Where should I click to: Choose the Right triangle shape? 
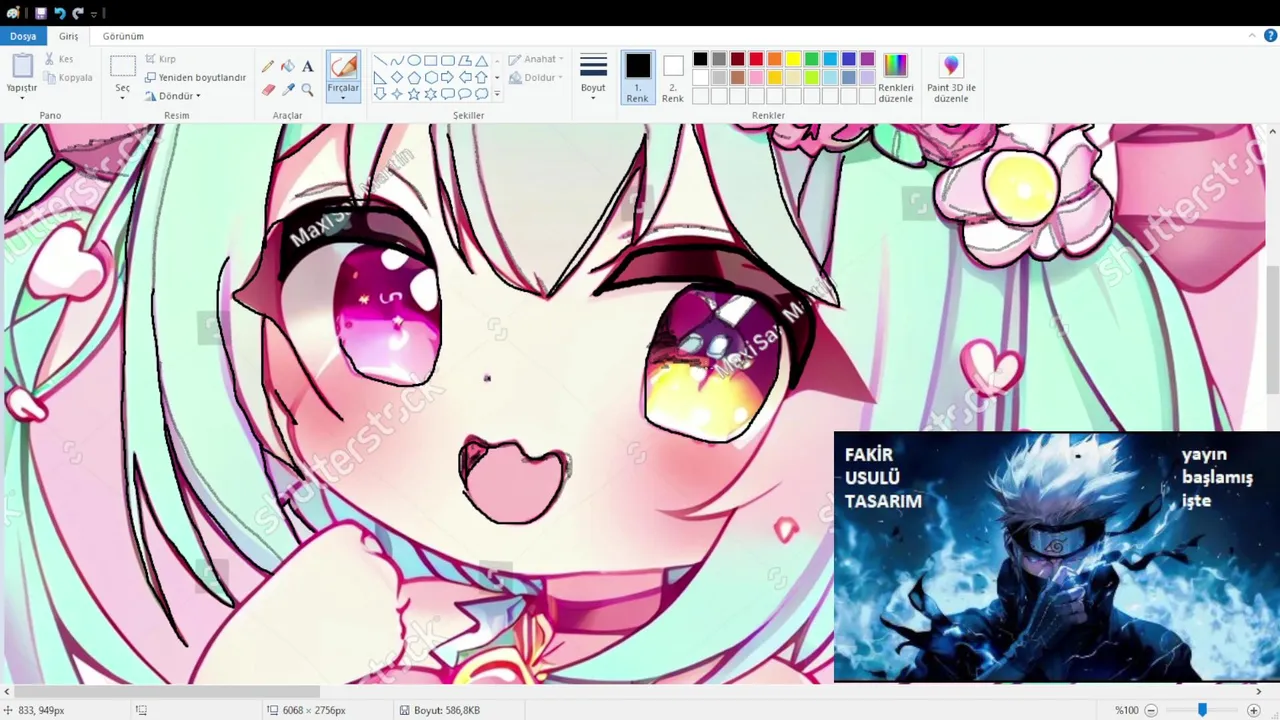point(380,77)
